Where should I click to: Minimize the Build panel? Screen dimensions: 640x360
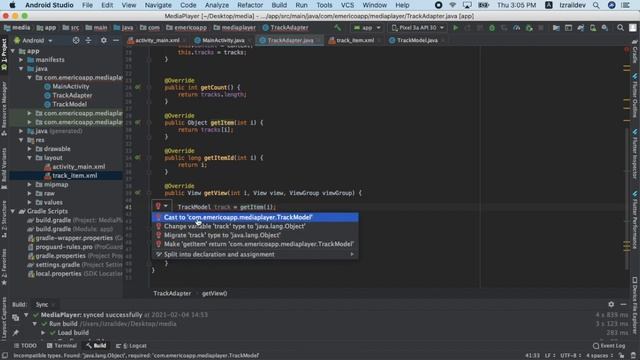[623, 304]
